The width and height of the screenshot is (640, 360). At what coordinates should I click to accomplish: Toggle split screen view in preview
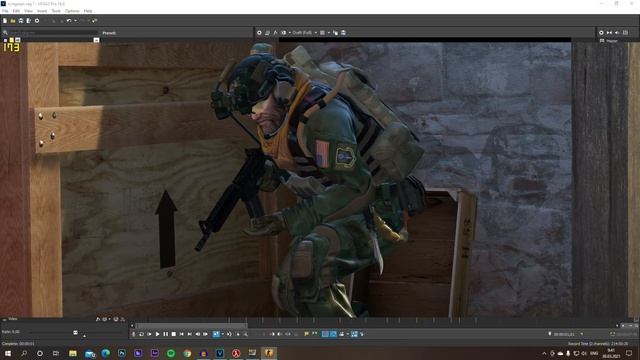click(284, 33)
